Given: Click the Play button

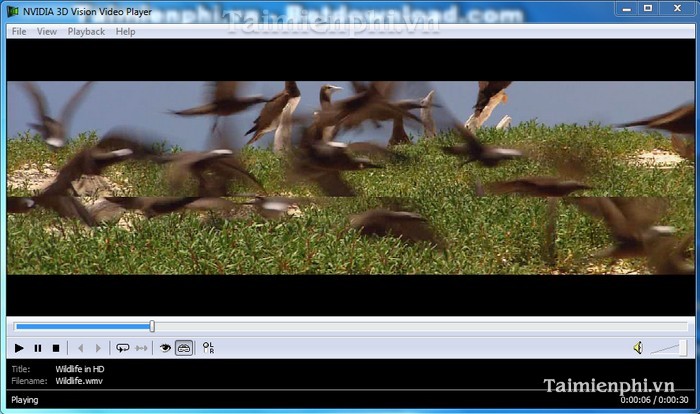Looking at the screenshot, I should coord(19,348).
